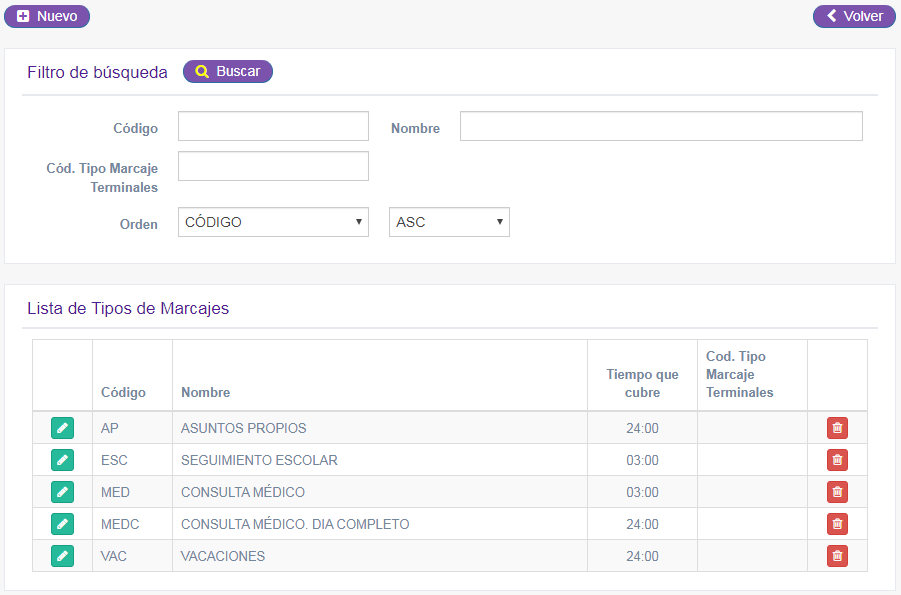Image resolution: width=901 pixels, height=595 pixels.
Task: Focus the Nombre filter field
Action: click(x=661, y=126)
